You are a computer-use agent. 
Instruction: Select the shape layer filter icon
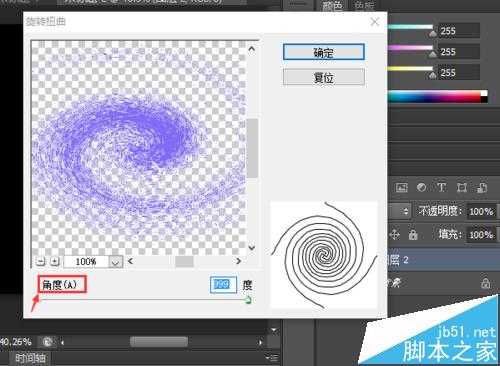(462, 188)
